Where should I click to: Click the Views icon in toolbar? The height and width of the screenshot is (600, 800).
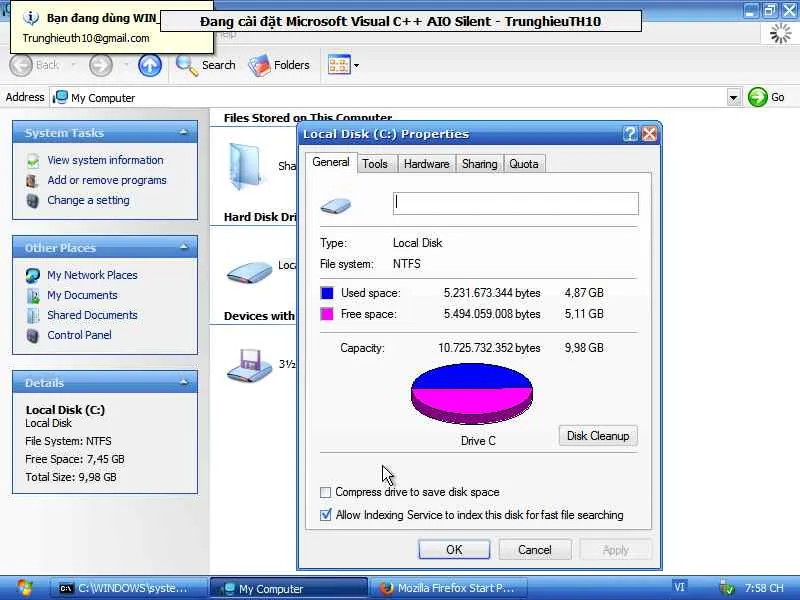[339, 65]
